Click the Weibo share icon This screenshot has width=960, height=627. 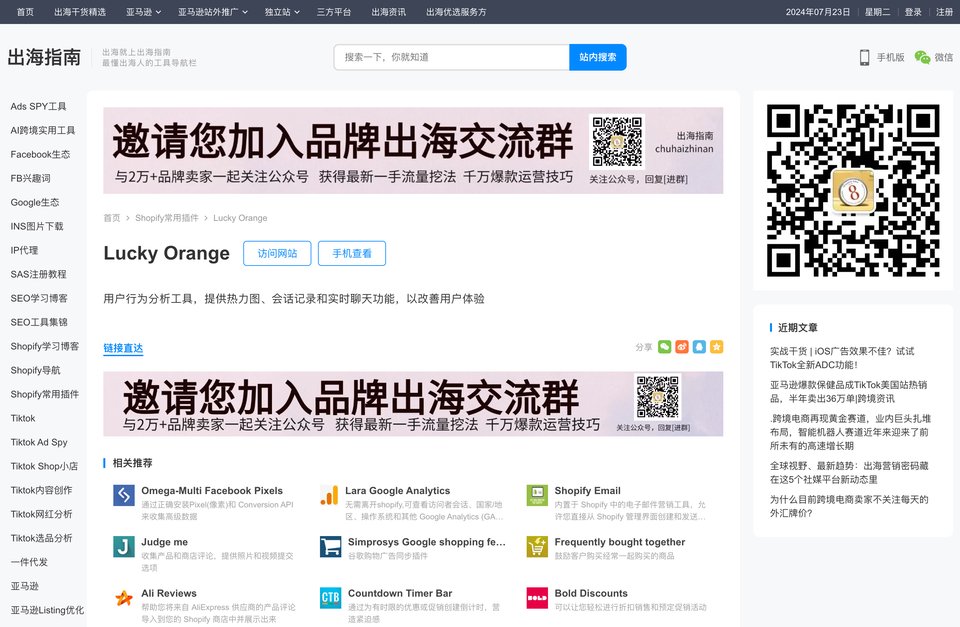(x=682, y=347)
